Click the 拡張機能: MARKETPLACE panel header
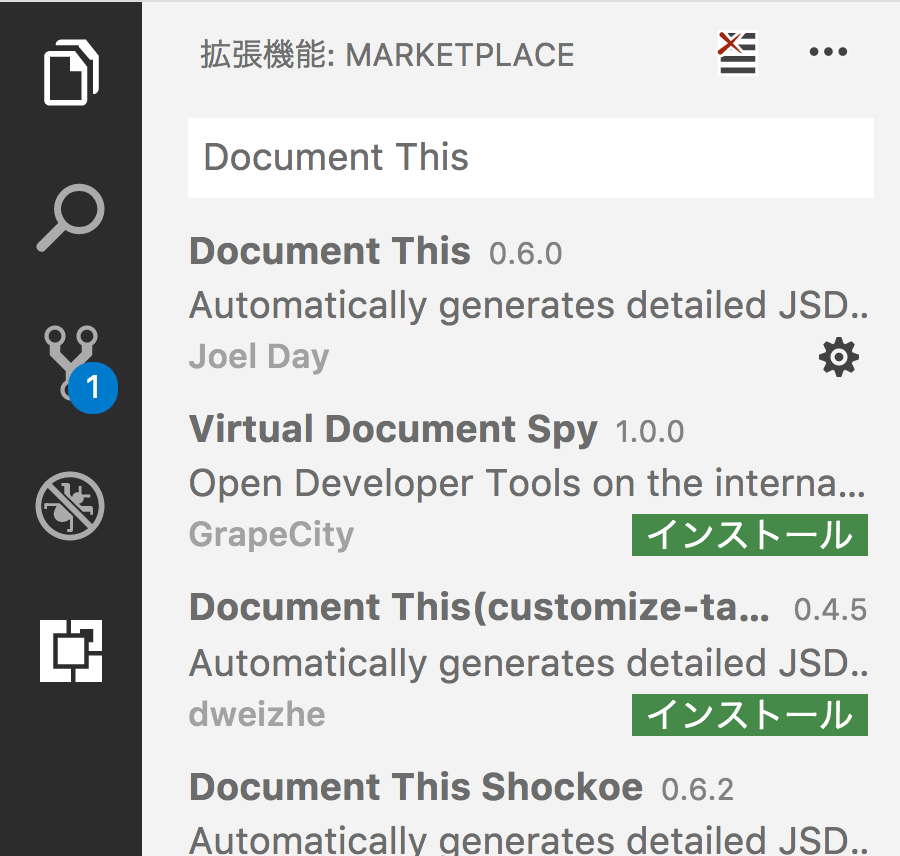 tap(387, 55)
